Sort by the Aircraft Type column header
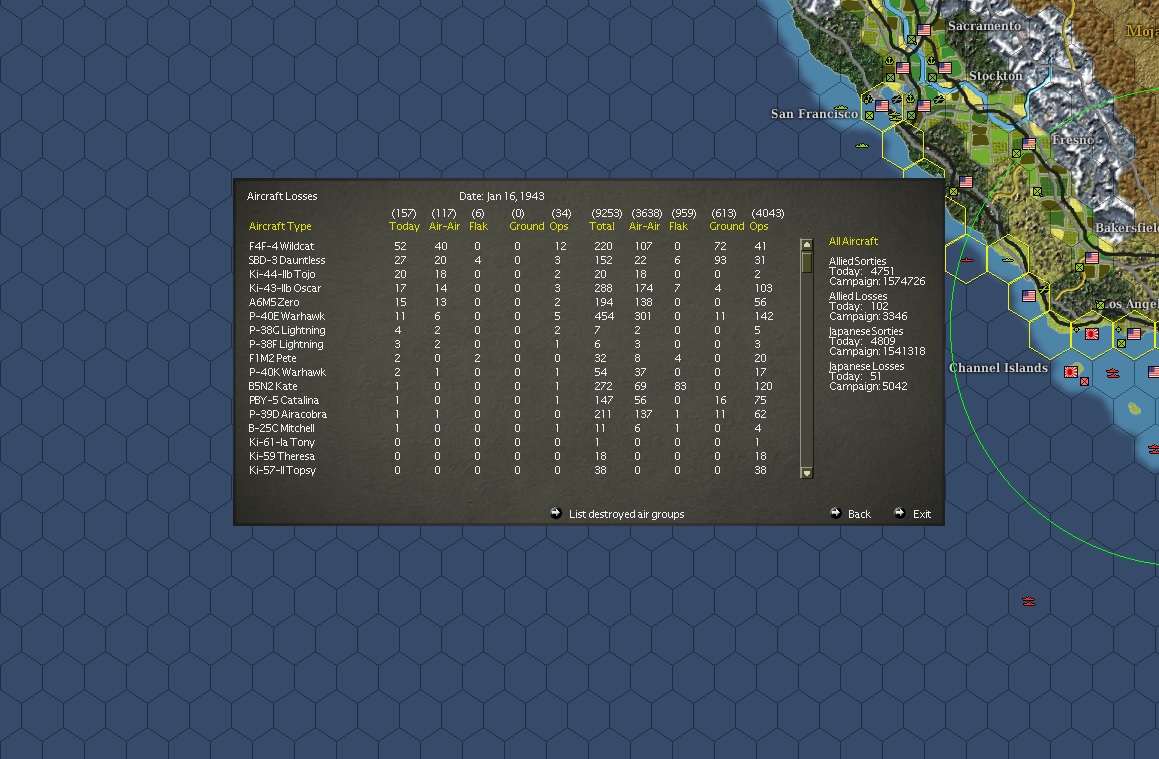 point(280,226)
